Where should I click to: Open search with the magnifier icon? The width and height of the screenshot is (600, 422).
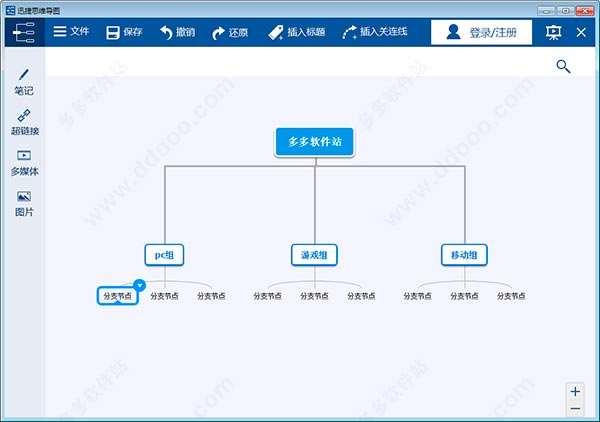563,66
